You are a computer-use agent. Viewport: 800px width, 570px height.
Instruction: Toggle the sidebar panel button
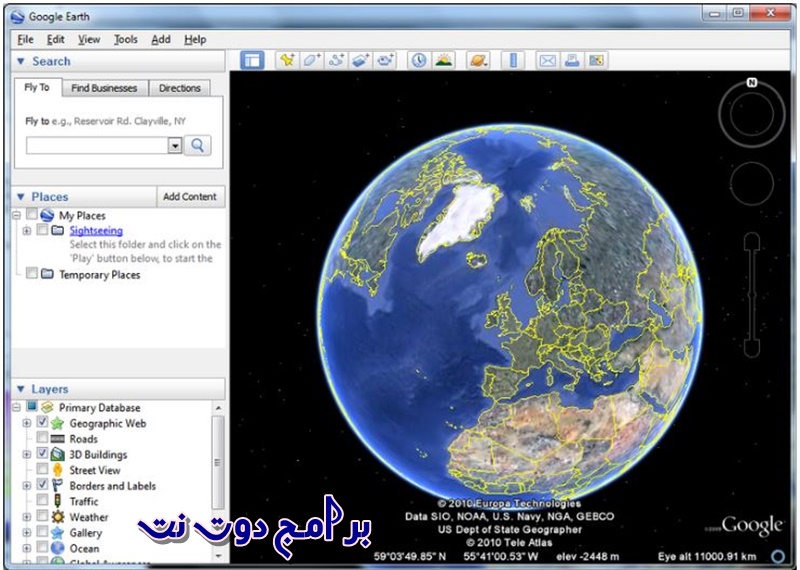click(252, 60)
